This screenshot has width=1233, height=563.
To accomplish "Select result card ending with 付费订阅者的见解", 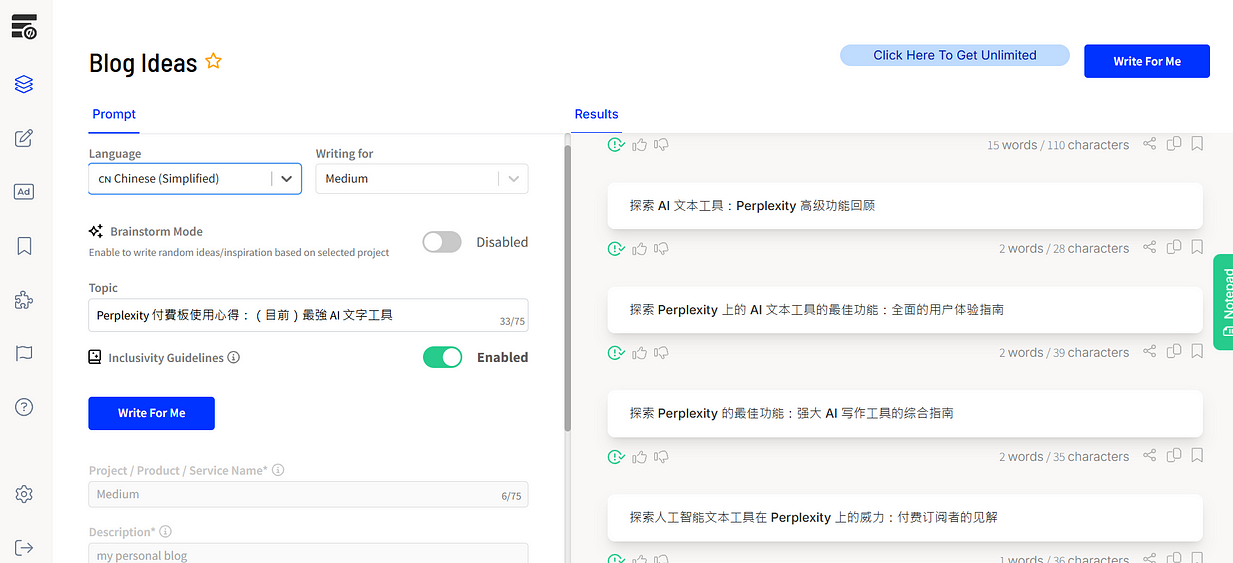I will click(x=905, y=517).
